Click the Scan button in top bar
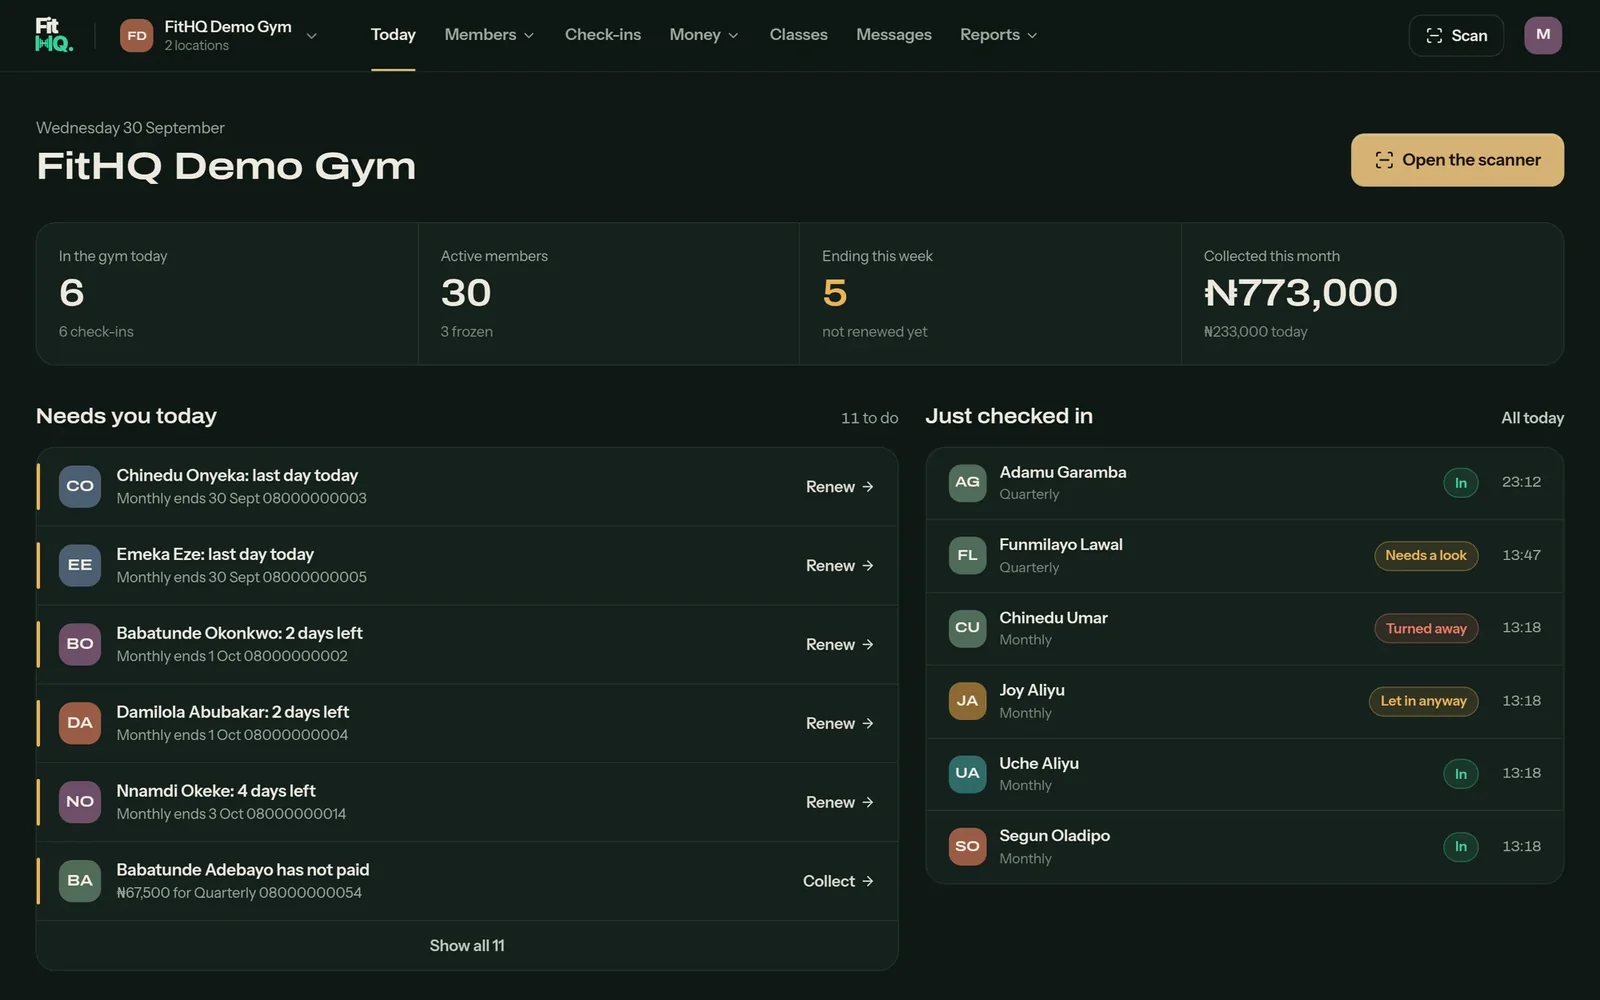The image size is (1600, 1000). coord(1456,35)
